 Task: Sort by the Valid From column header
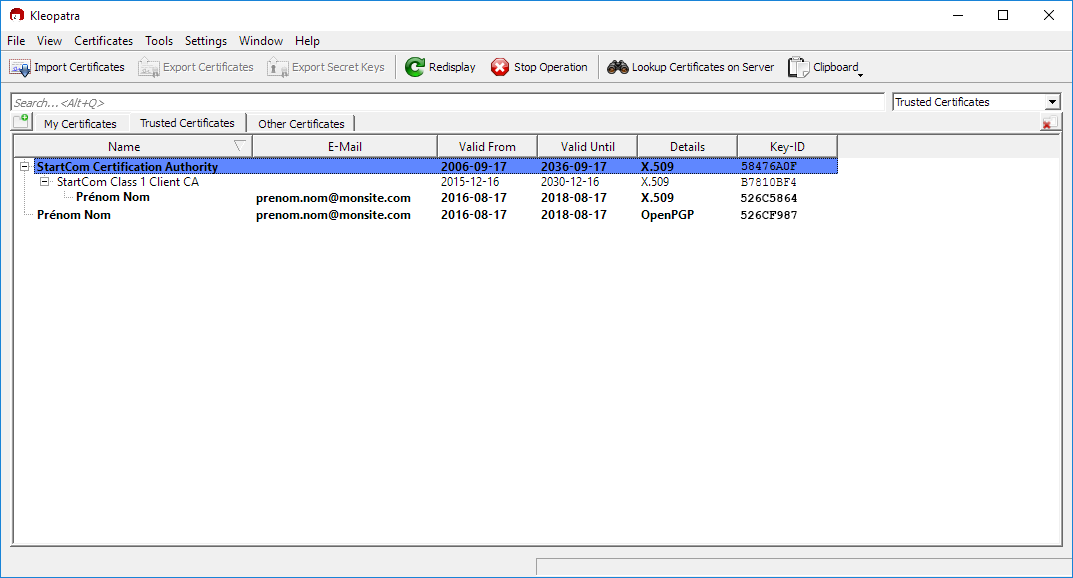pyautogui.click(x=487, y=146)
